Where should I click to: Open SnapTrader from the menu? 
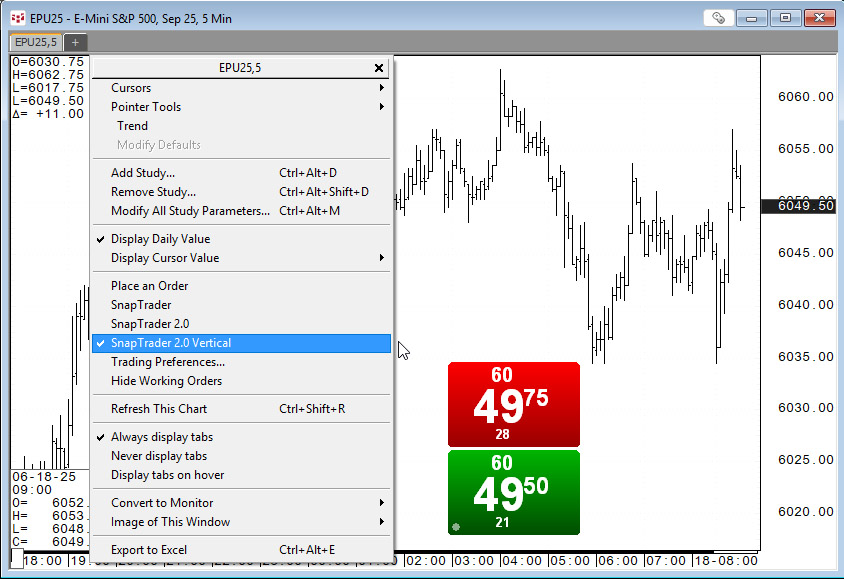pos(242,305)
